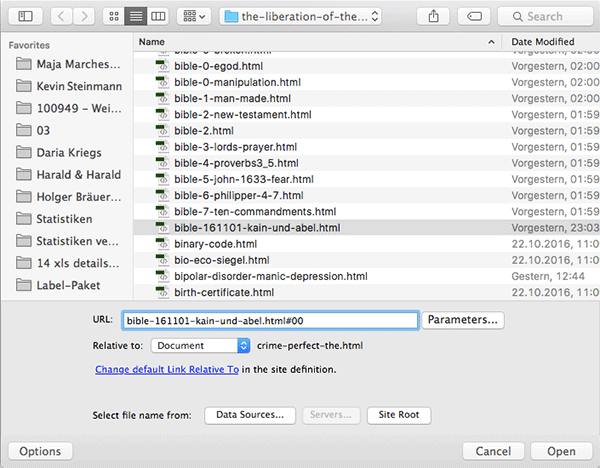Click the Data Sources... button
The width and height of the screenshot is (600, 468).
coord(251,414)
